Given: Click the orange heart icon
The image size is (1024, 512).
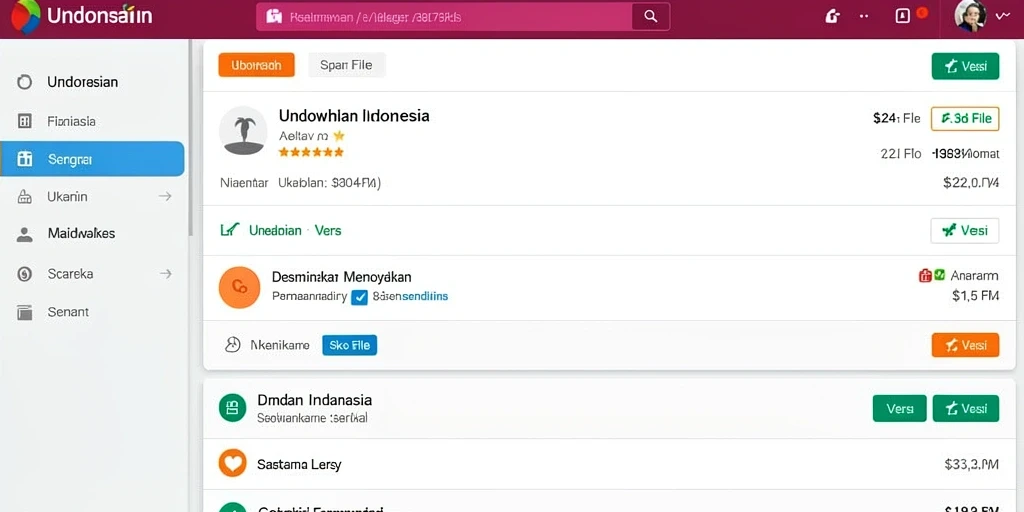Looking at the screenshot, I should [232, 463].
